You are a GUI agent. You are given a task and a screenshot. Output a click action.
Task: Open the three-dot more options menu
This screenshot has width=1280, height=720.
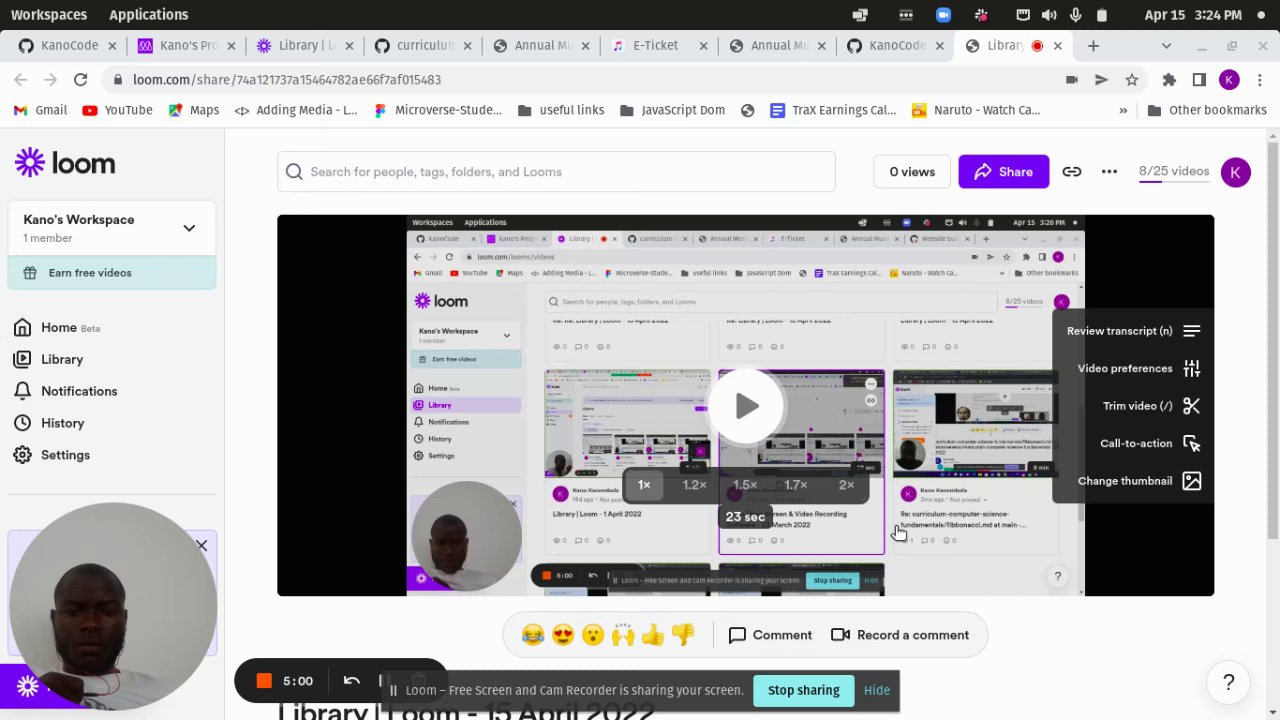[x=1109, y=172]
